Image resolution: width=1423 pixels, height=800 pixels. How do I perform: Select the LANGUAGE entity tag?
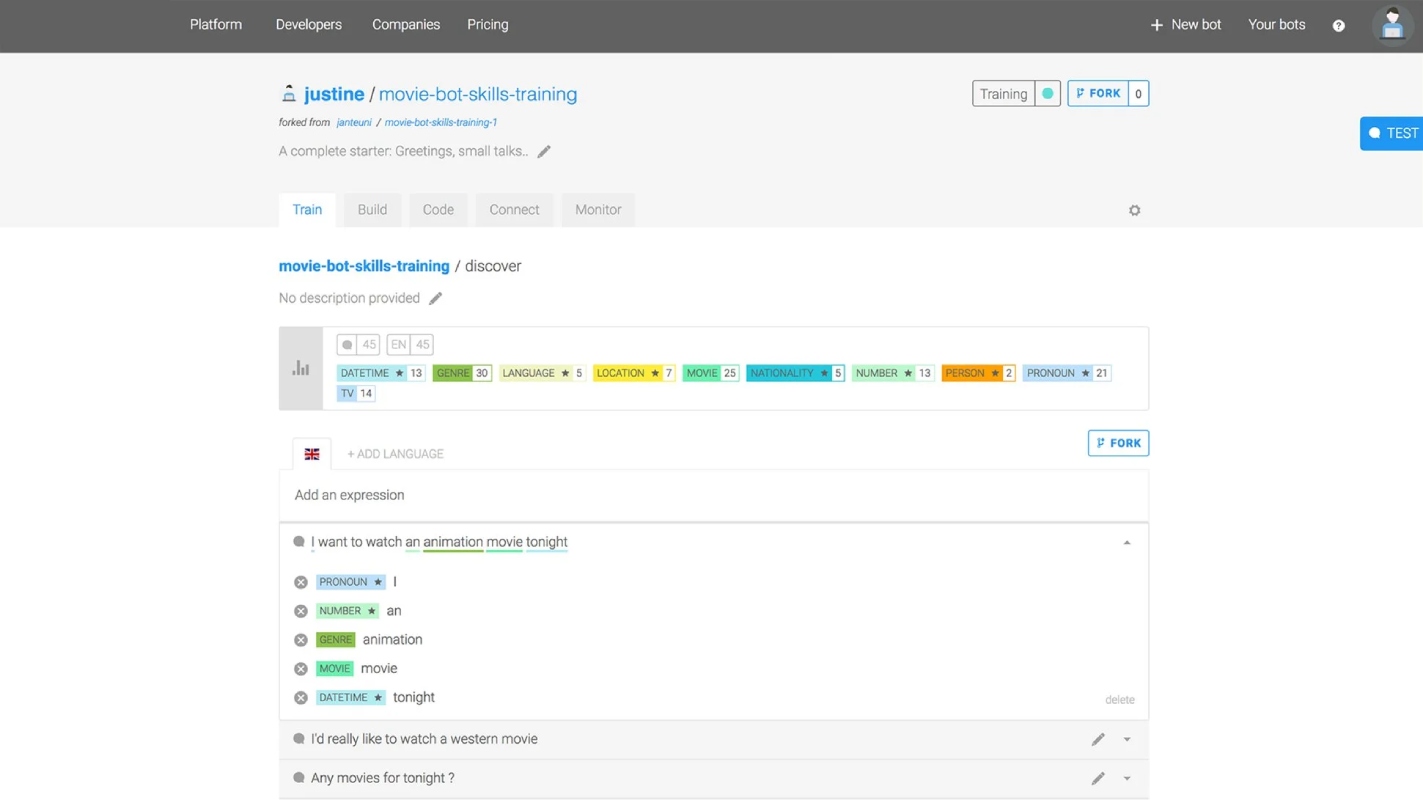(542, 373)
